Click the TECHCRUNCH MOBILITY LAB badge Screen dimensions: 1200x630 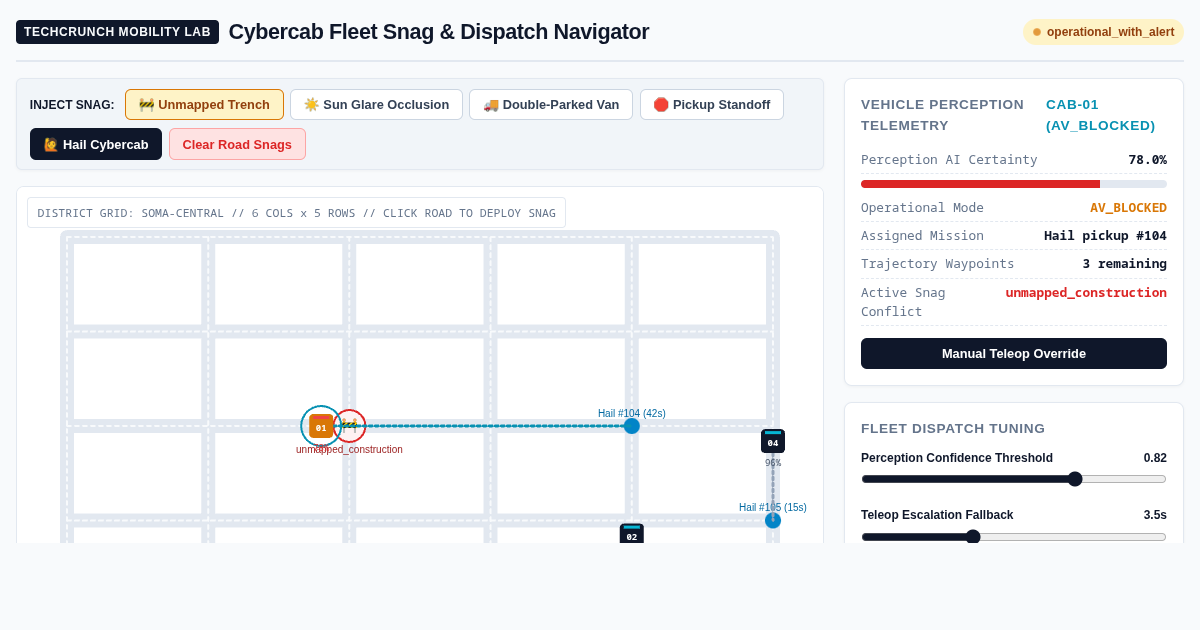[117, 32]
